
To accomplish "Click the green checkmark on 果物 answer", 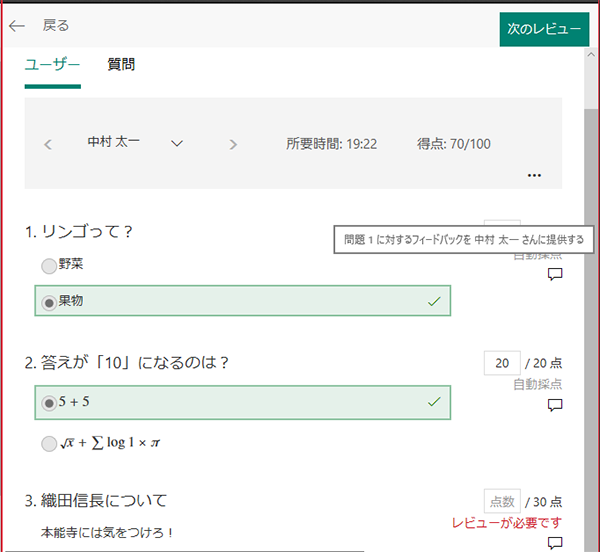I will [x=434, y=301].
